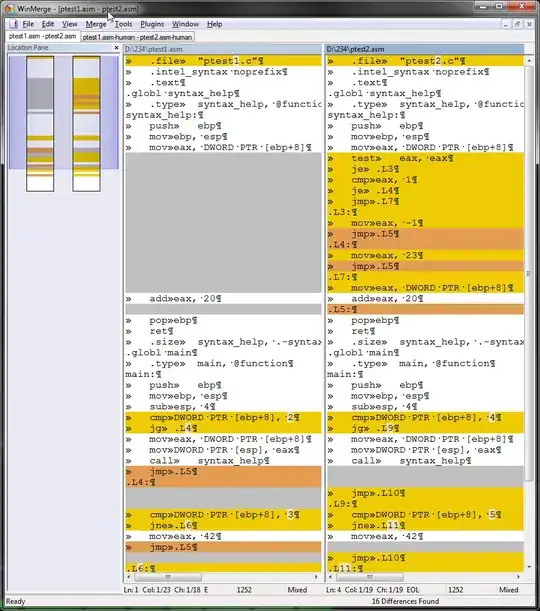This screenshot has height=611, width=540.
Task: Click the .file "ptest1.c" line
Action: pyautogui.click(x=223, y=61)
